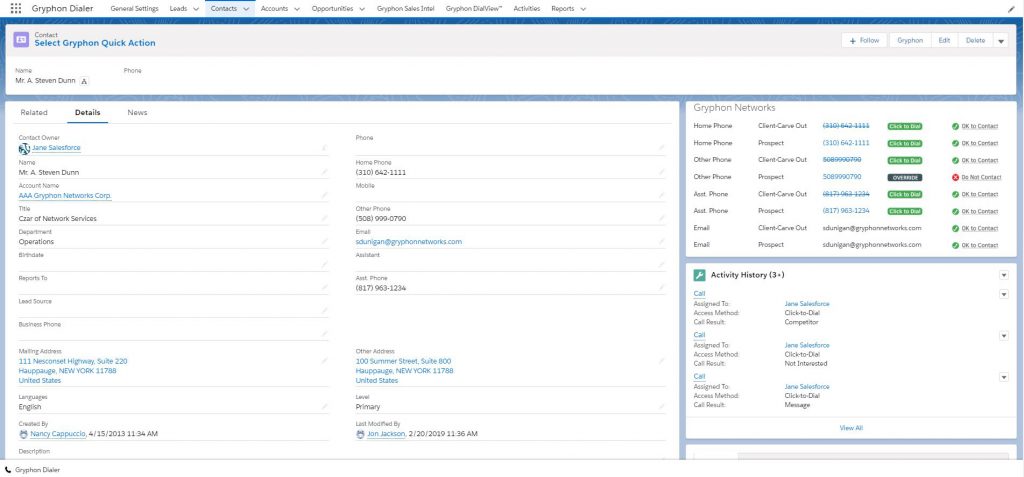
Task: Open more actions dropdown next to Delete
Action: point(1001,41)
